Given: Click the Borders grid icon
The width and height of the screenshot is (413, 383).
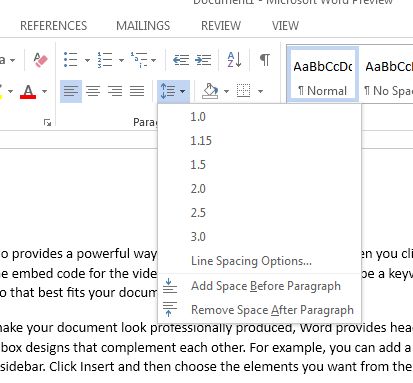Looking at the screenshot, I should [243, 91].
